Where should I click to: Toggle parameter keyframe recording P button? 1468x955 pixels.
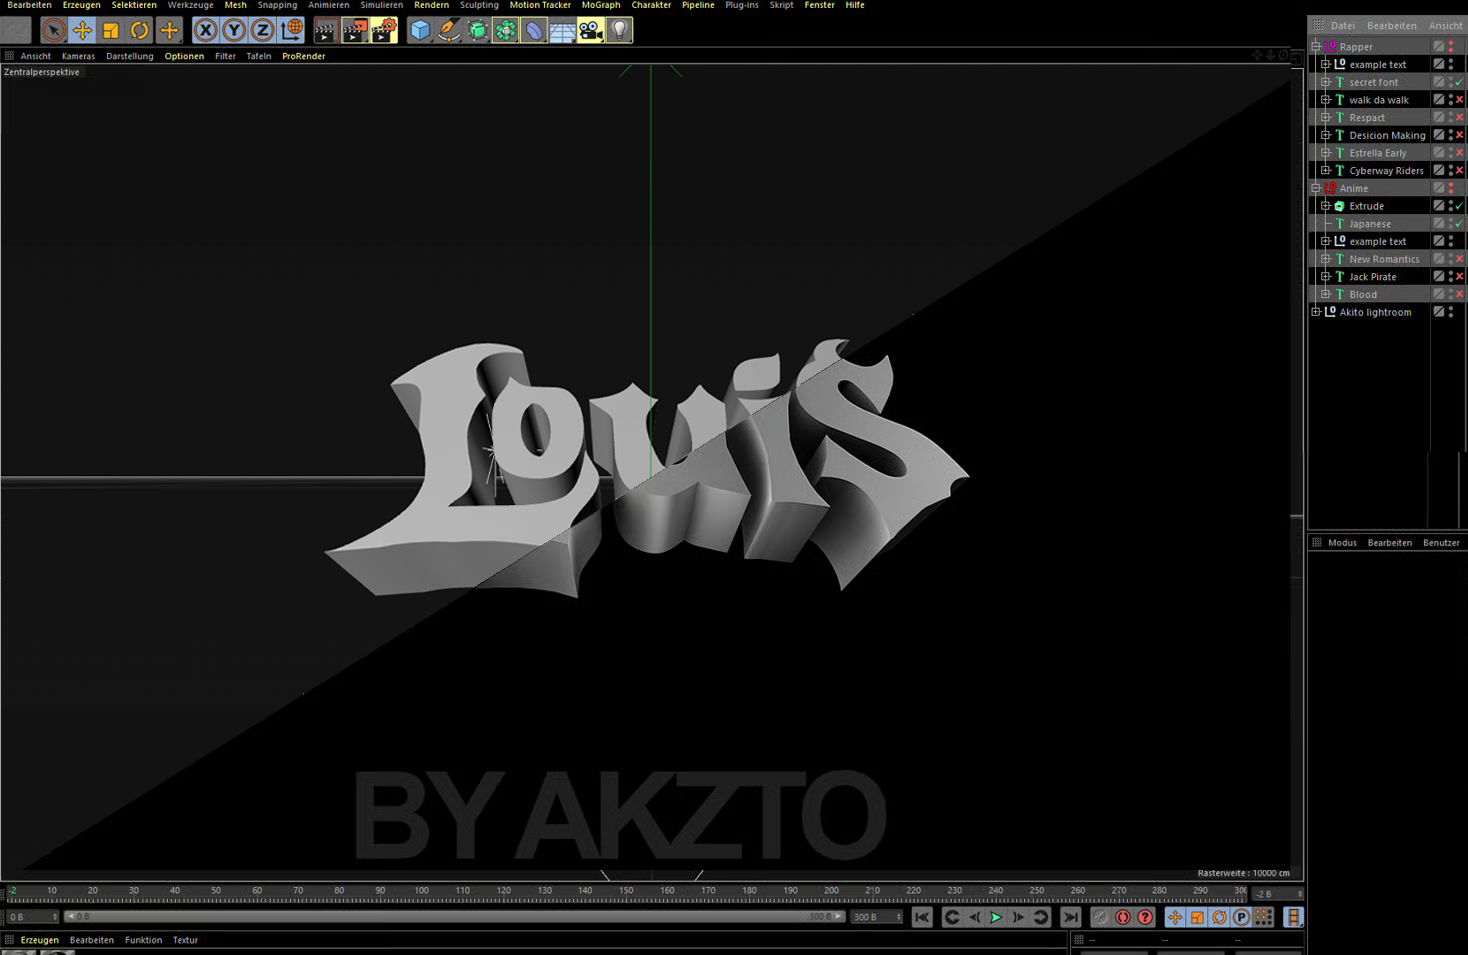pyautogui.click(x=1241, y=917)
